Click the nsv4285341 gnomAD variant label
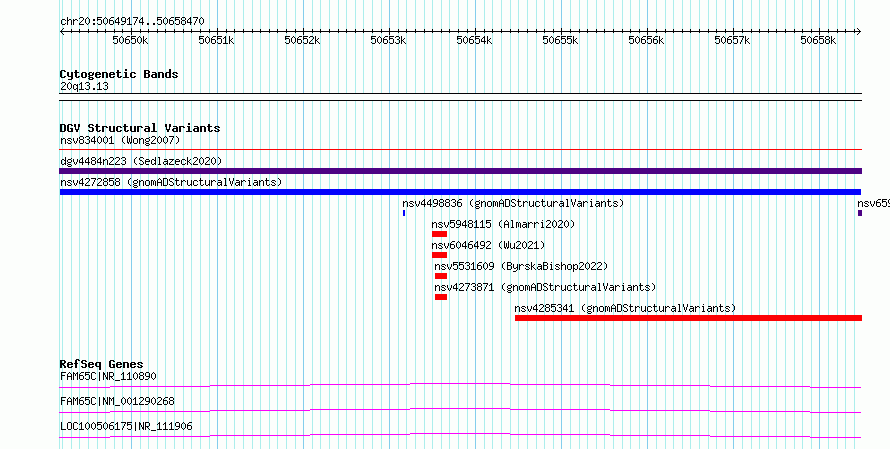The width and height of the screenshot is (890, 449). pos(625,308)
